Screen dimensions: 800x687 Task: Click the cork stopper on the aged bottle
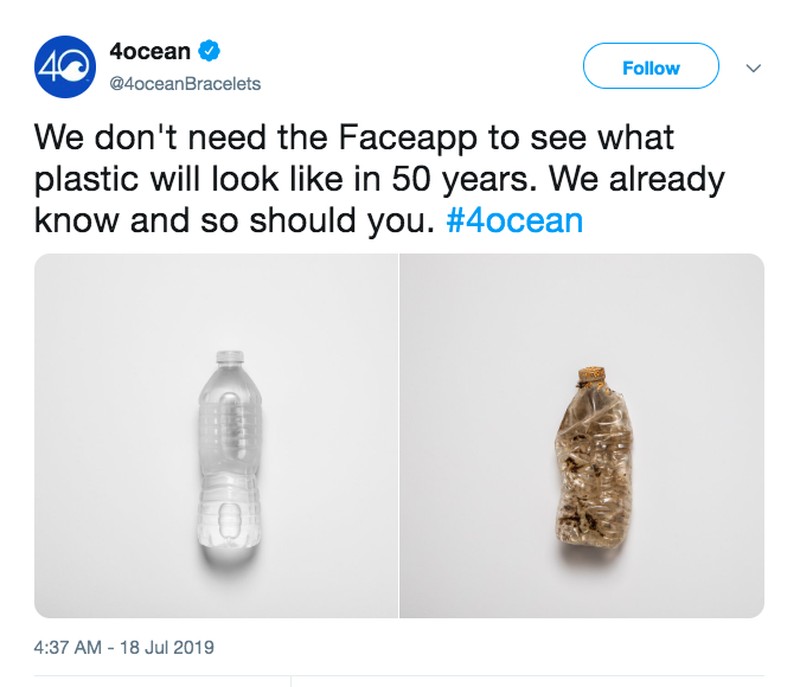[592, 377]
